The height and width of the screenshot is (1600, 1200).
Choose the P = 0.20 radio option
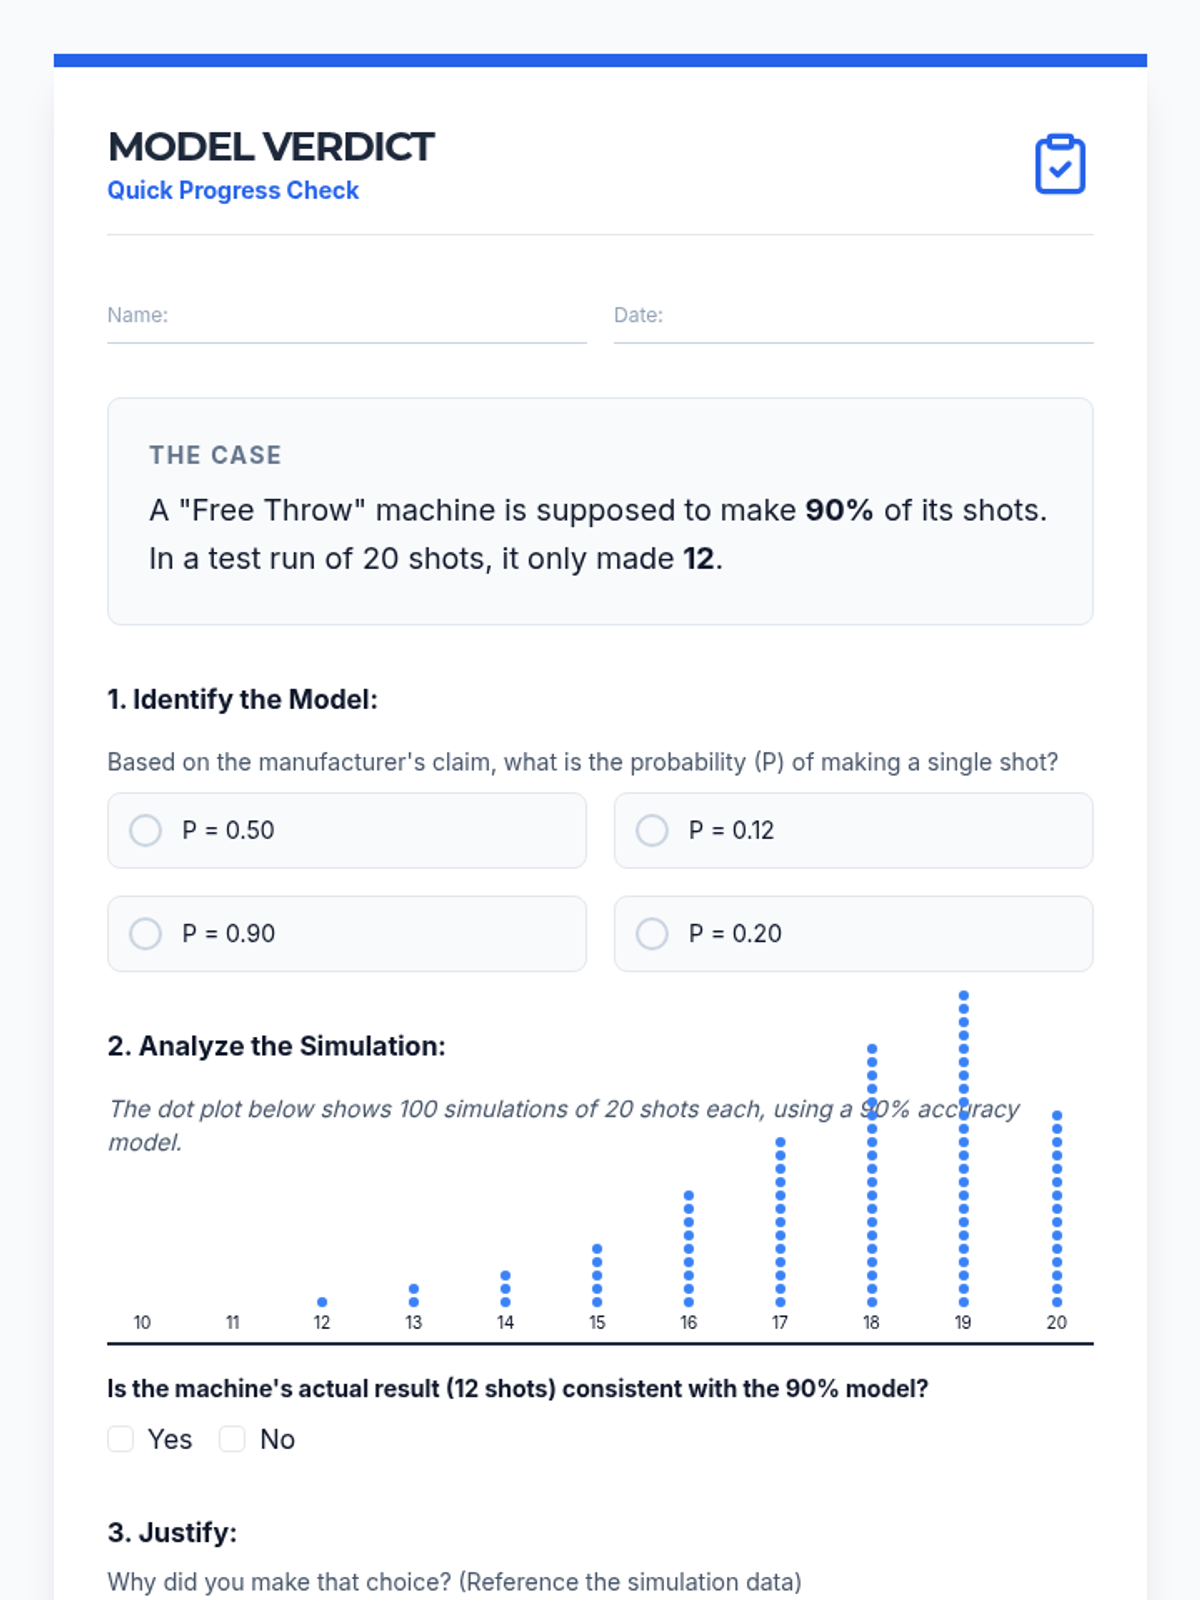652,933
